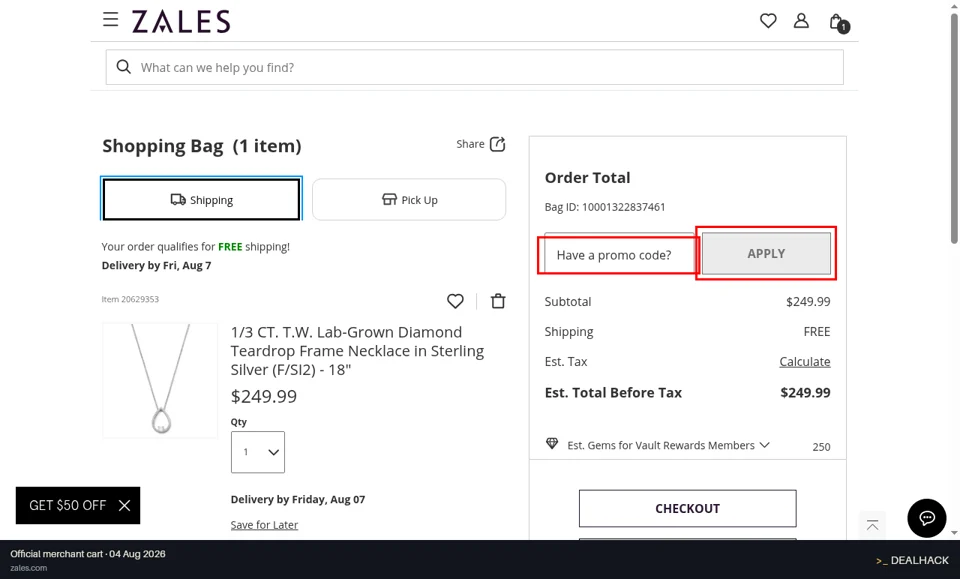Click the 'Delivery by Fri, Aug 7' text
This screenshot has height=579, width=960.
156,265
